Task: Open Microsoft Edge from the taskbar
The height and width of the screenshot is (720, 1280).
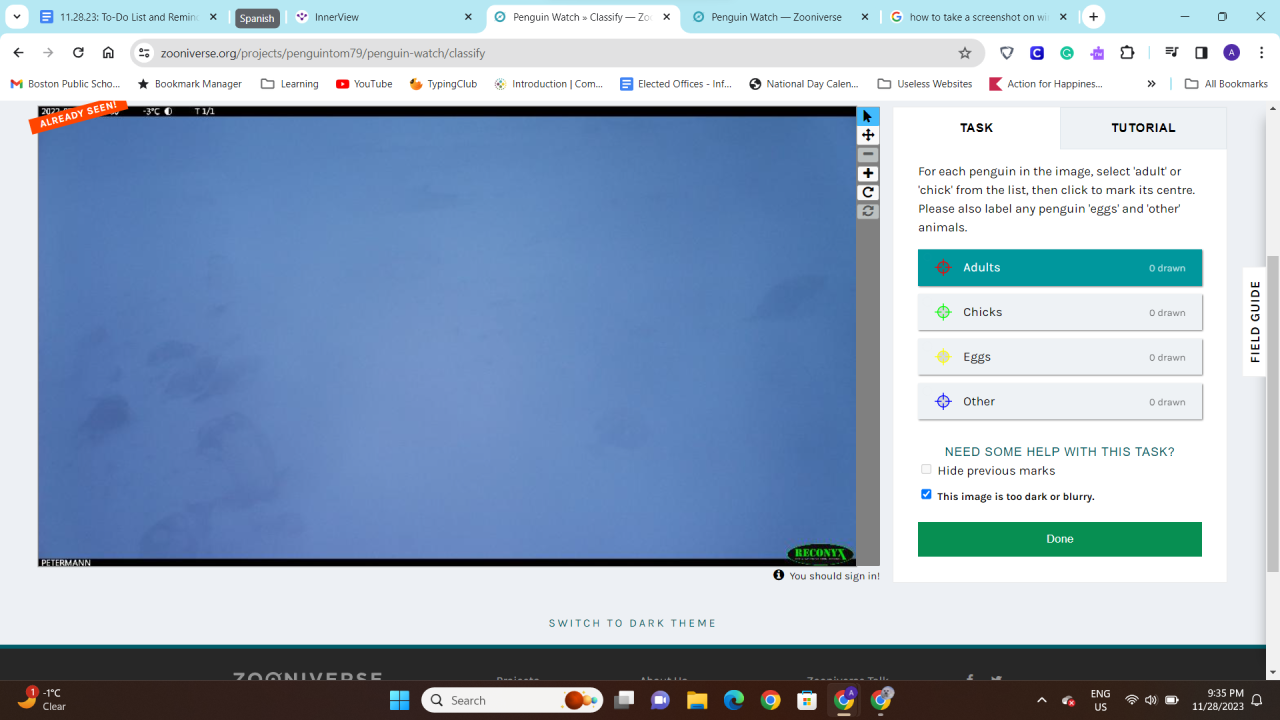Action: click(734, 700)
